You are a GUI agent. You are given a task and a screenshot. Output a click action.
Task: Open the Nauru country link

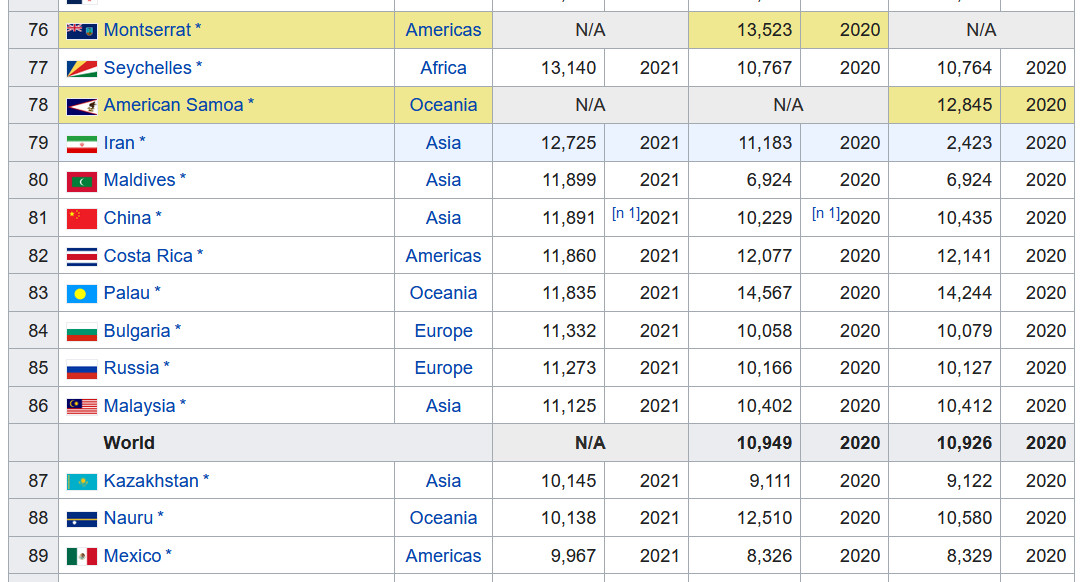[128, 518]
